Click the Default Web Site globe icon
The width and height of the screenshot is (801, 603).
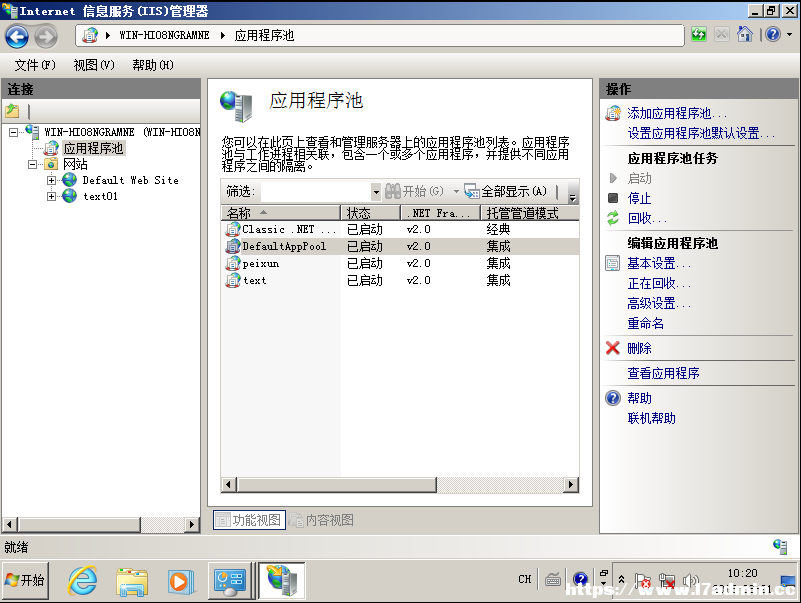69,180
